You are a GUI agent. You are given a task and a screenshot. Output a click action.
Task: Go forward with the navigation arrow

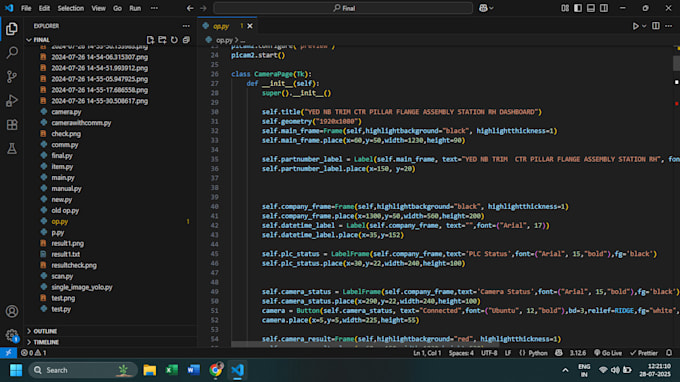203,8
